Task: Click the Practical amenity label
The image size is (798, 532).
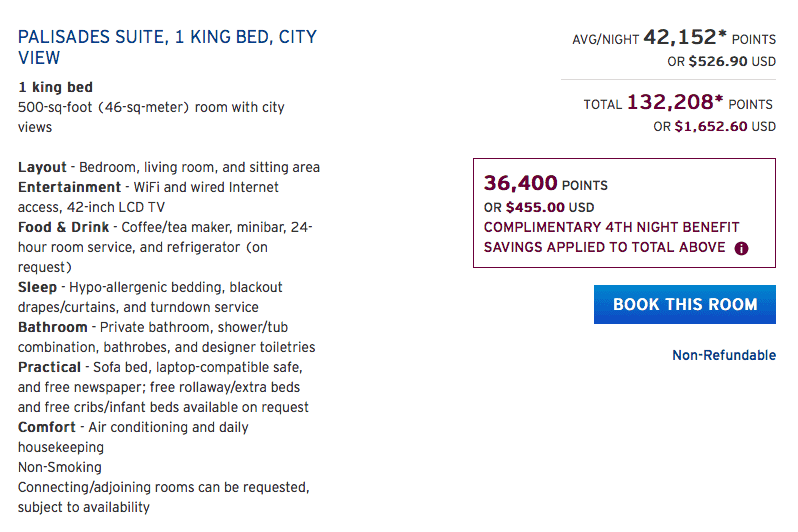Action: click(x=49, y=367)
